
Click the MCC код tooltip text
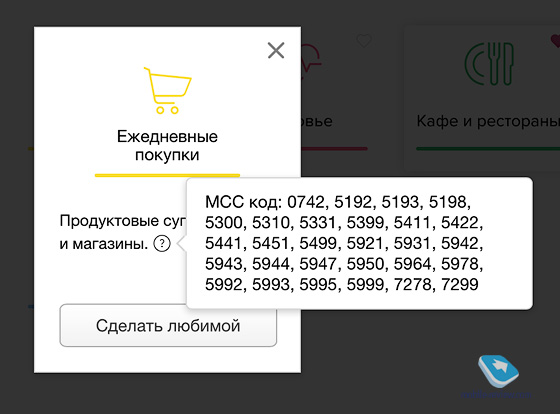(x=344, y=243)
